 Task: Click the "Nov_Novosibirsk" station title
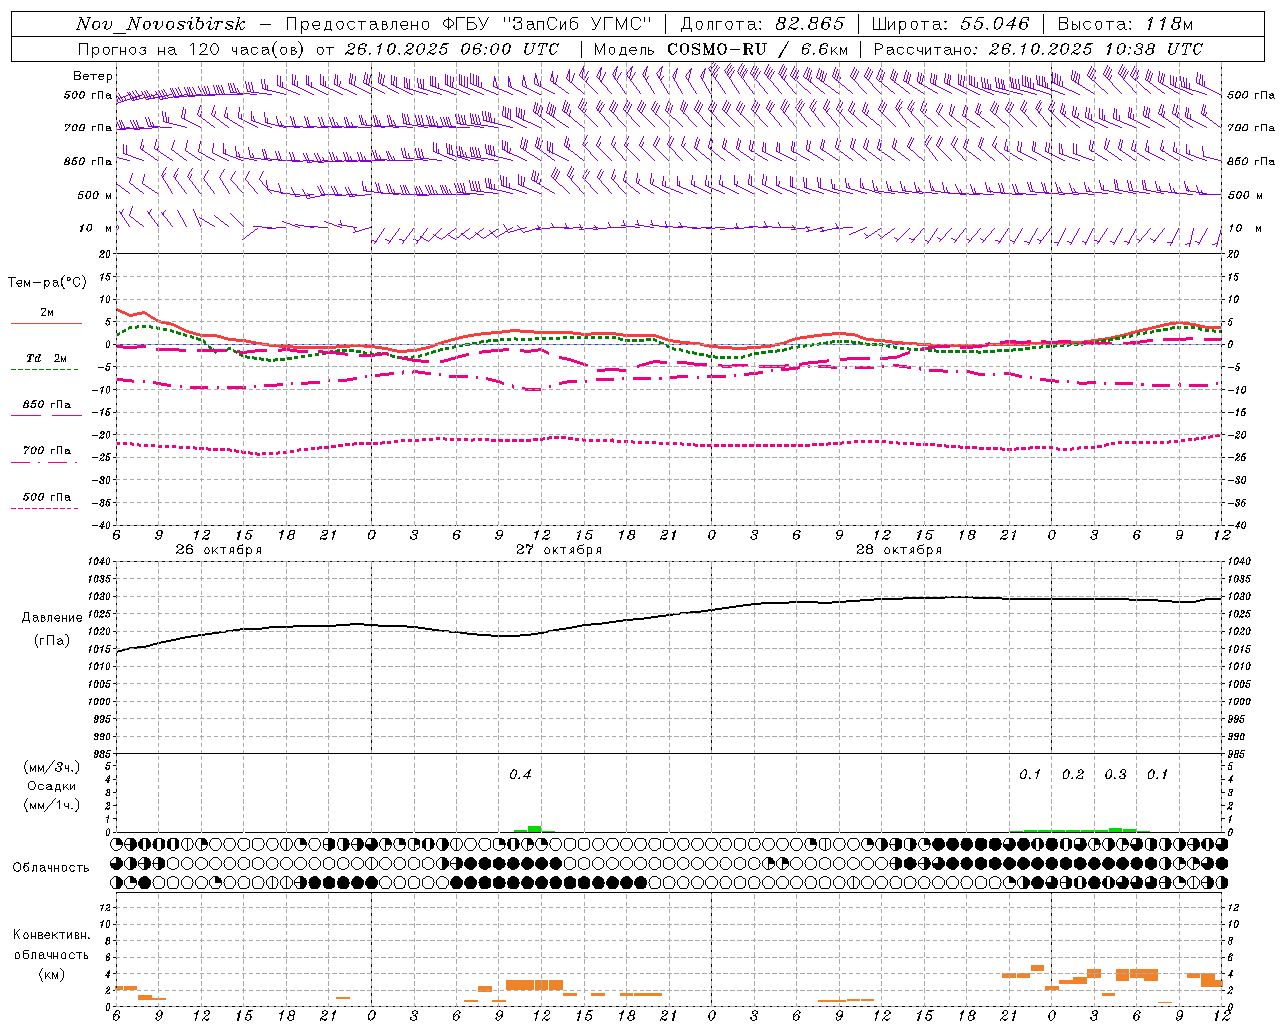161,24
